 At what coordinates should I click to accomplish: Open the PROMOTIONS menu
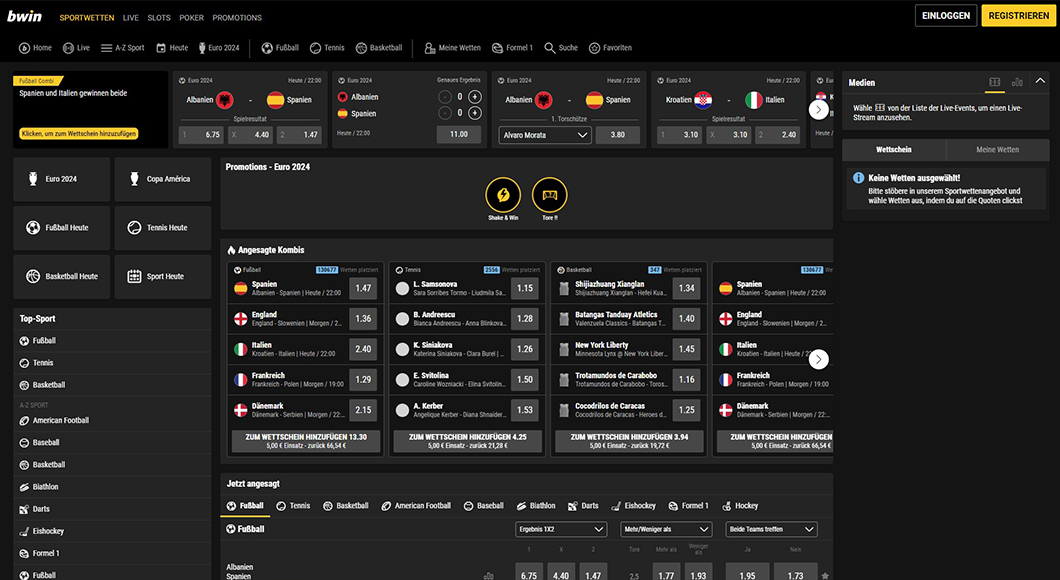[x=237, y=18]
